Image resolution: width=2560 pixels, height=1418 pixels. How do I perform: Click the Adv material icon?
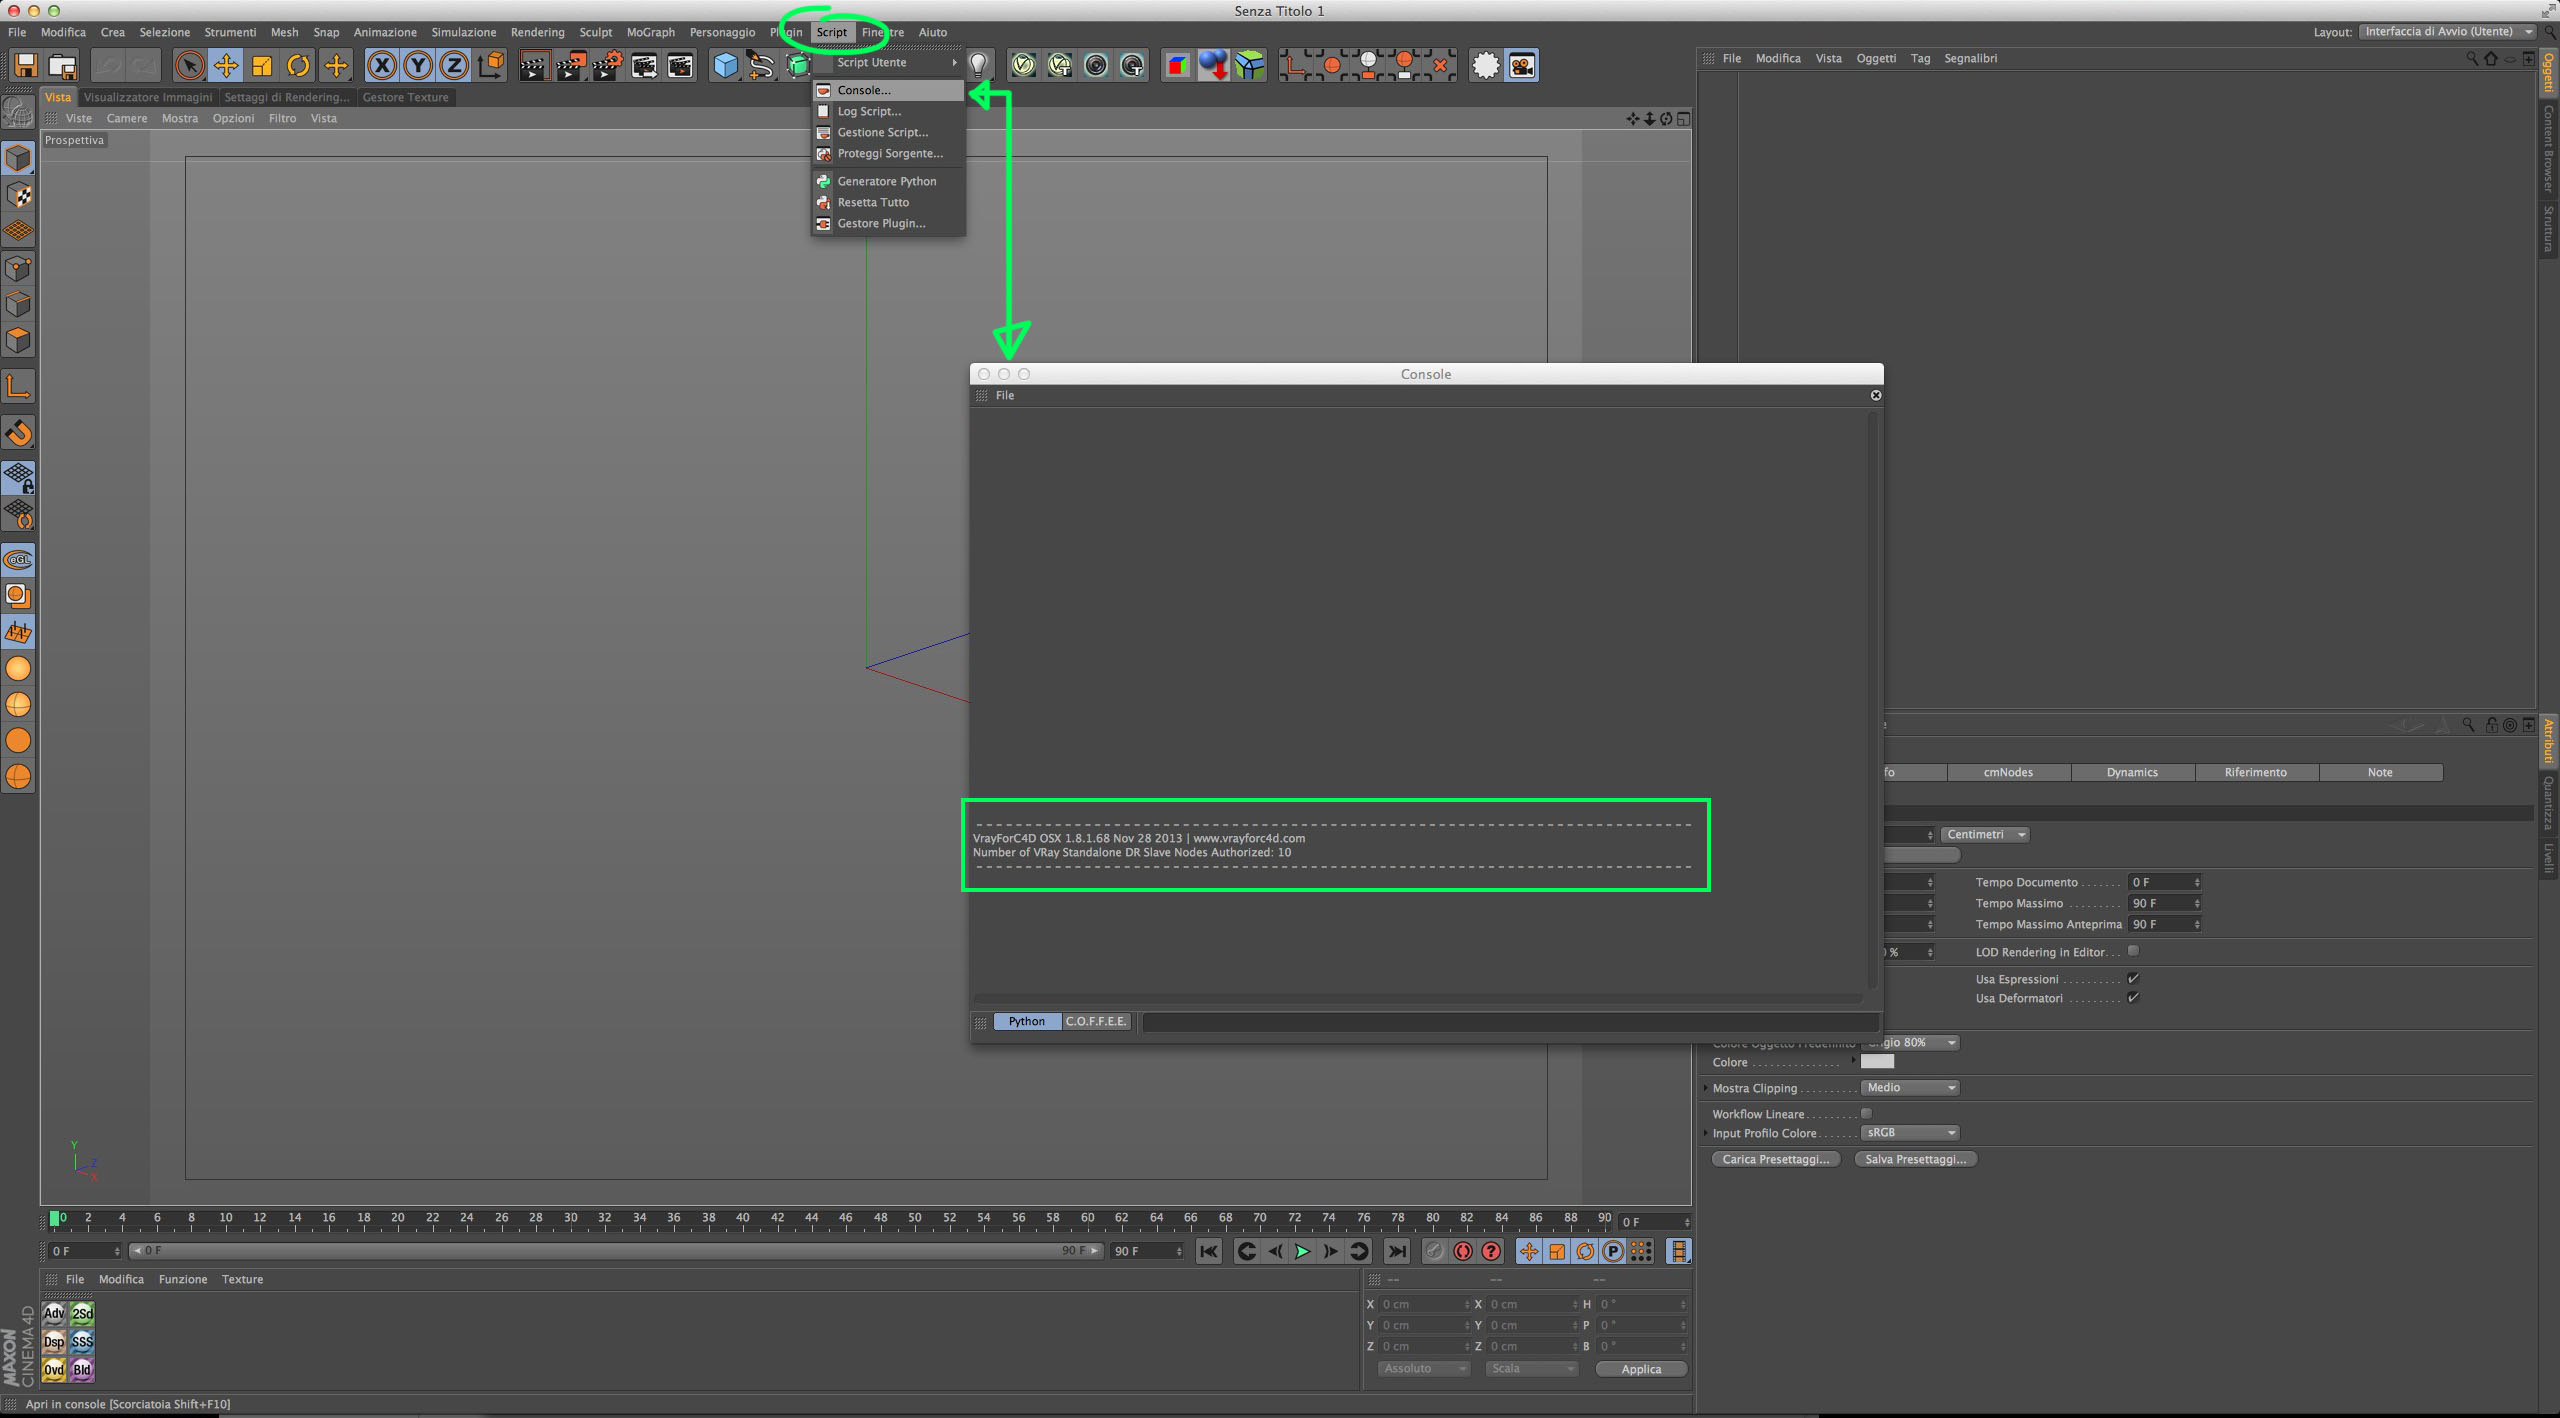(x=54, y=1313)
